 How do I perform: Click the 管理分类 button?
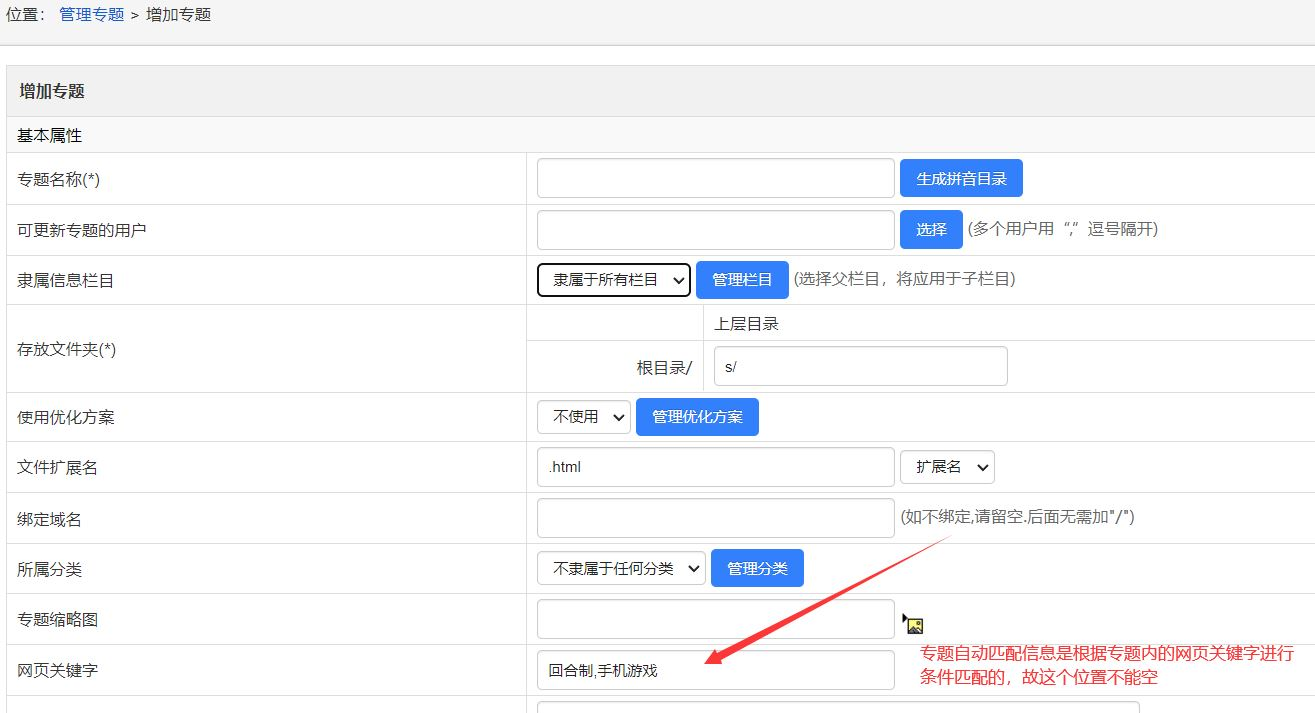pos(757,568)
